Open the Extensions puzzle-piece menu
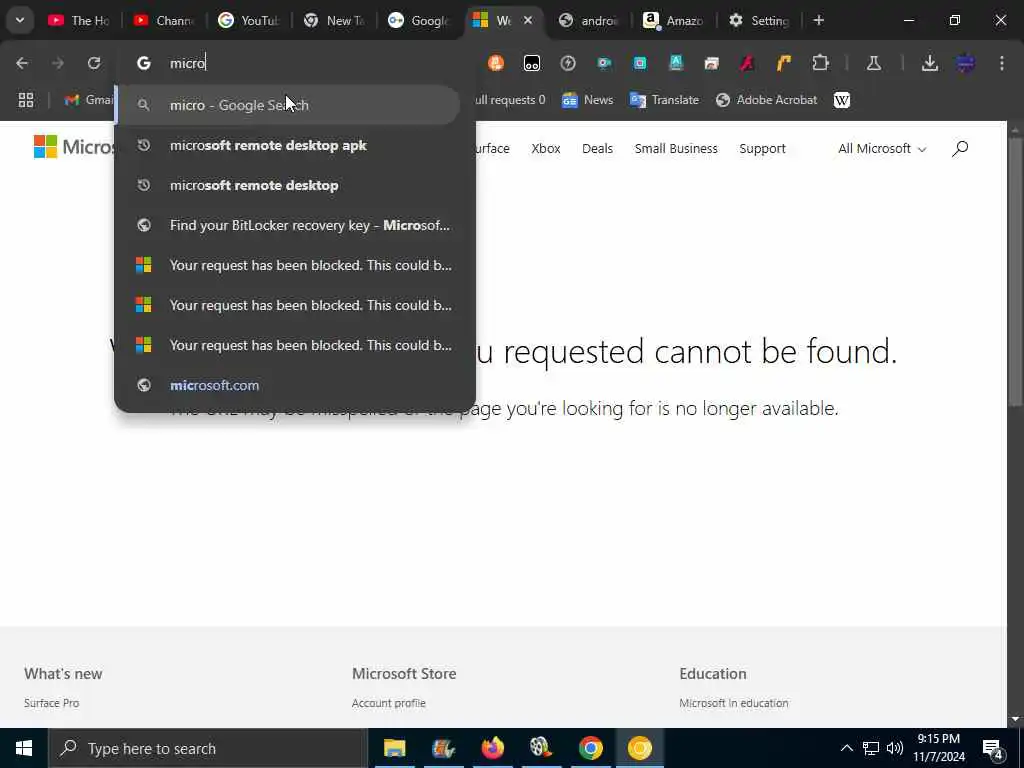 pyautogui.click(x=820, y=63)
